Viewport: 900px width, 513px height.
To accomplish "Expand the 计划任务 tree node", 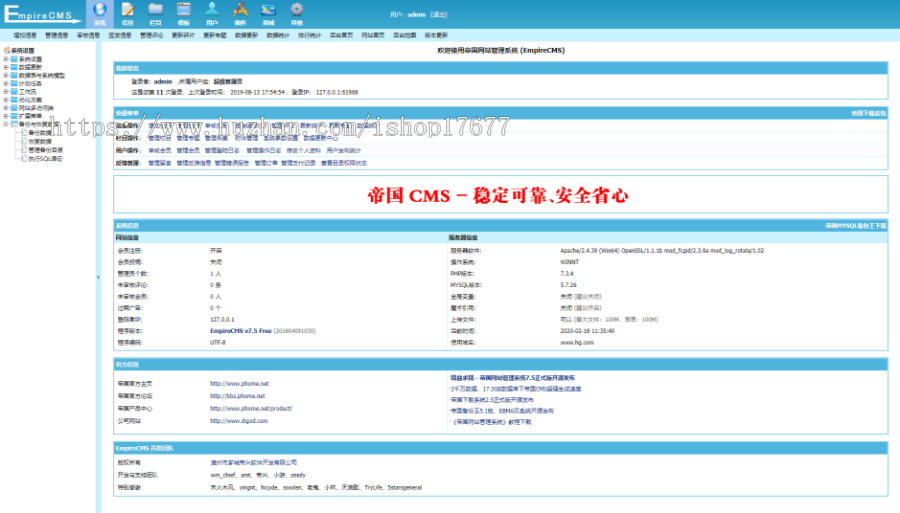I will 6,83.
